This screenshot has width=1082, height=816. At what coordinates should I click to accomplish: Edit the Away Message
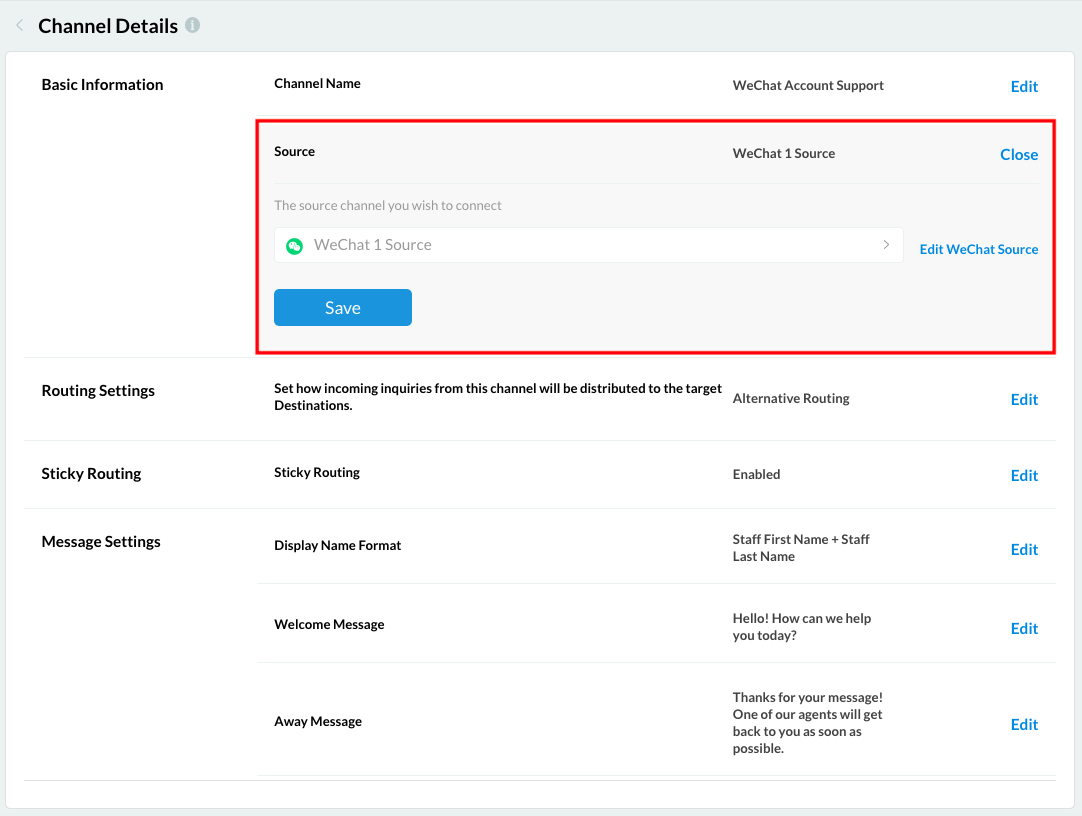[x=1024, y=724]
